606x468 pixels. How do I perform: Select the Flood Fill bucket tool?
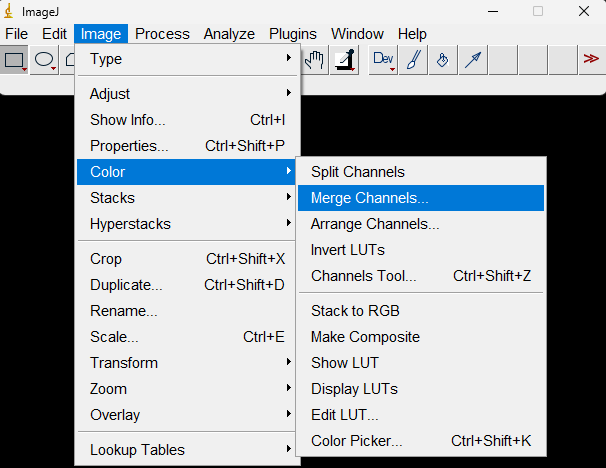pyautogui.click(x=443, y=60)
